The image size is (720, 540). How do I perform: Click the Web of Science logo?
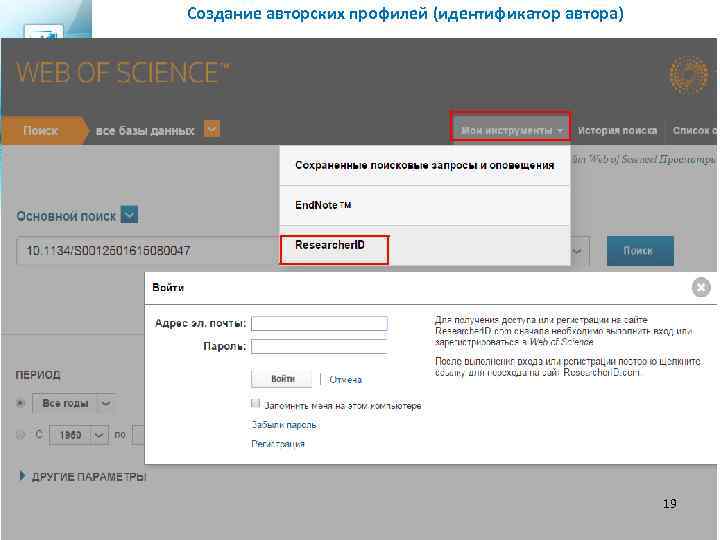pyautogui.click(x=123, y=73)
